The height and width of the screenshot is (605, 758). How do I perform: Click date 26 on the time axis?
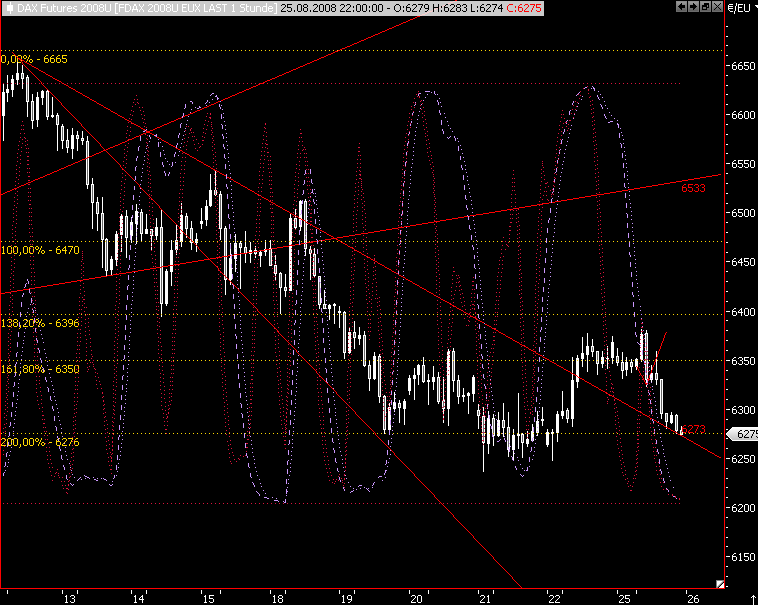(693, 599)
